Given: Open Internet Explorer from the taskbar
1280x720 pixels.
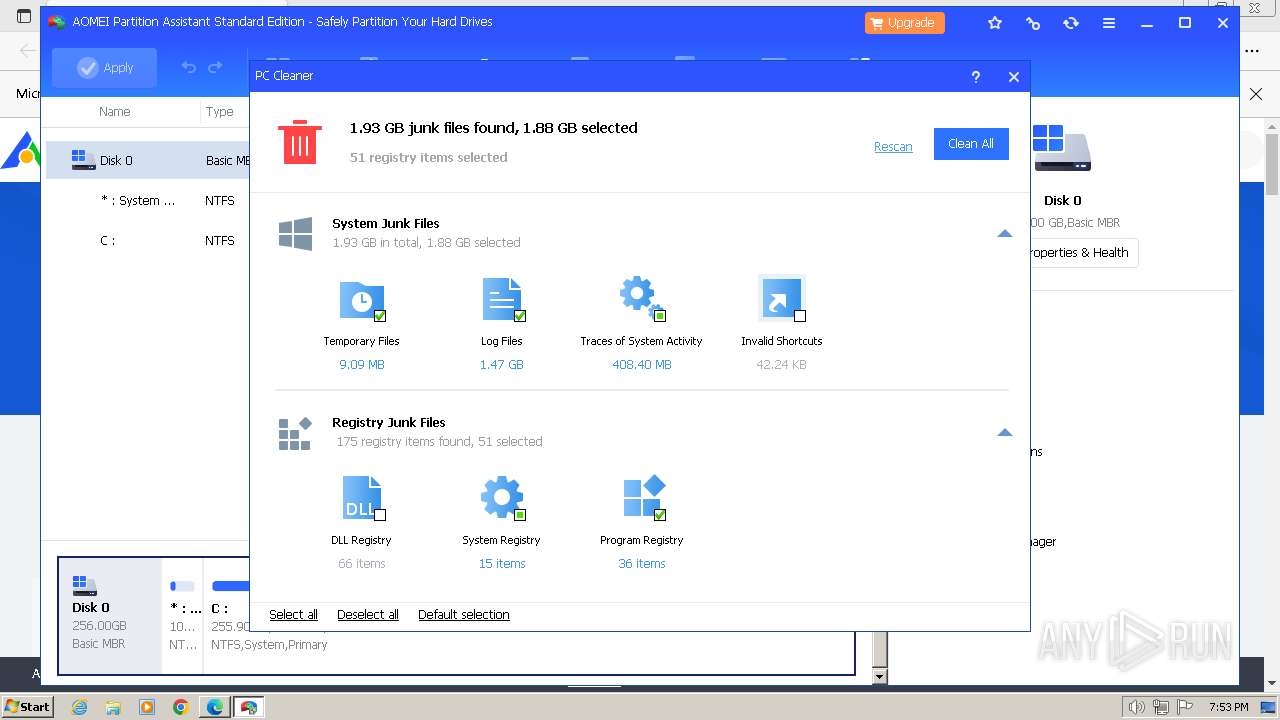Looking at the screenshot, I should click(80, 707).
